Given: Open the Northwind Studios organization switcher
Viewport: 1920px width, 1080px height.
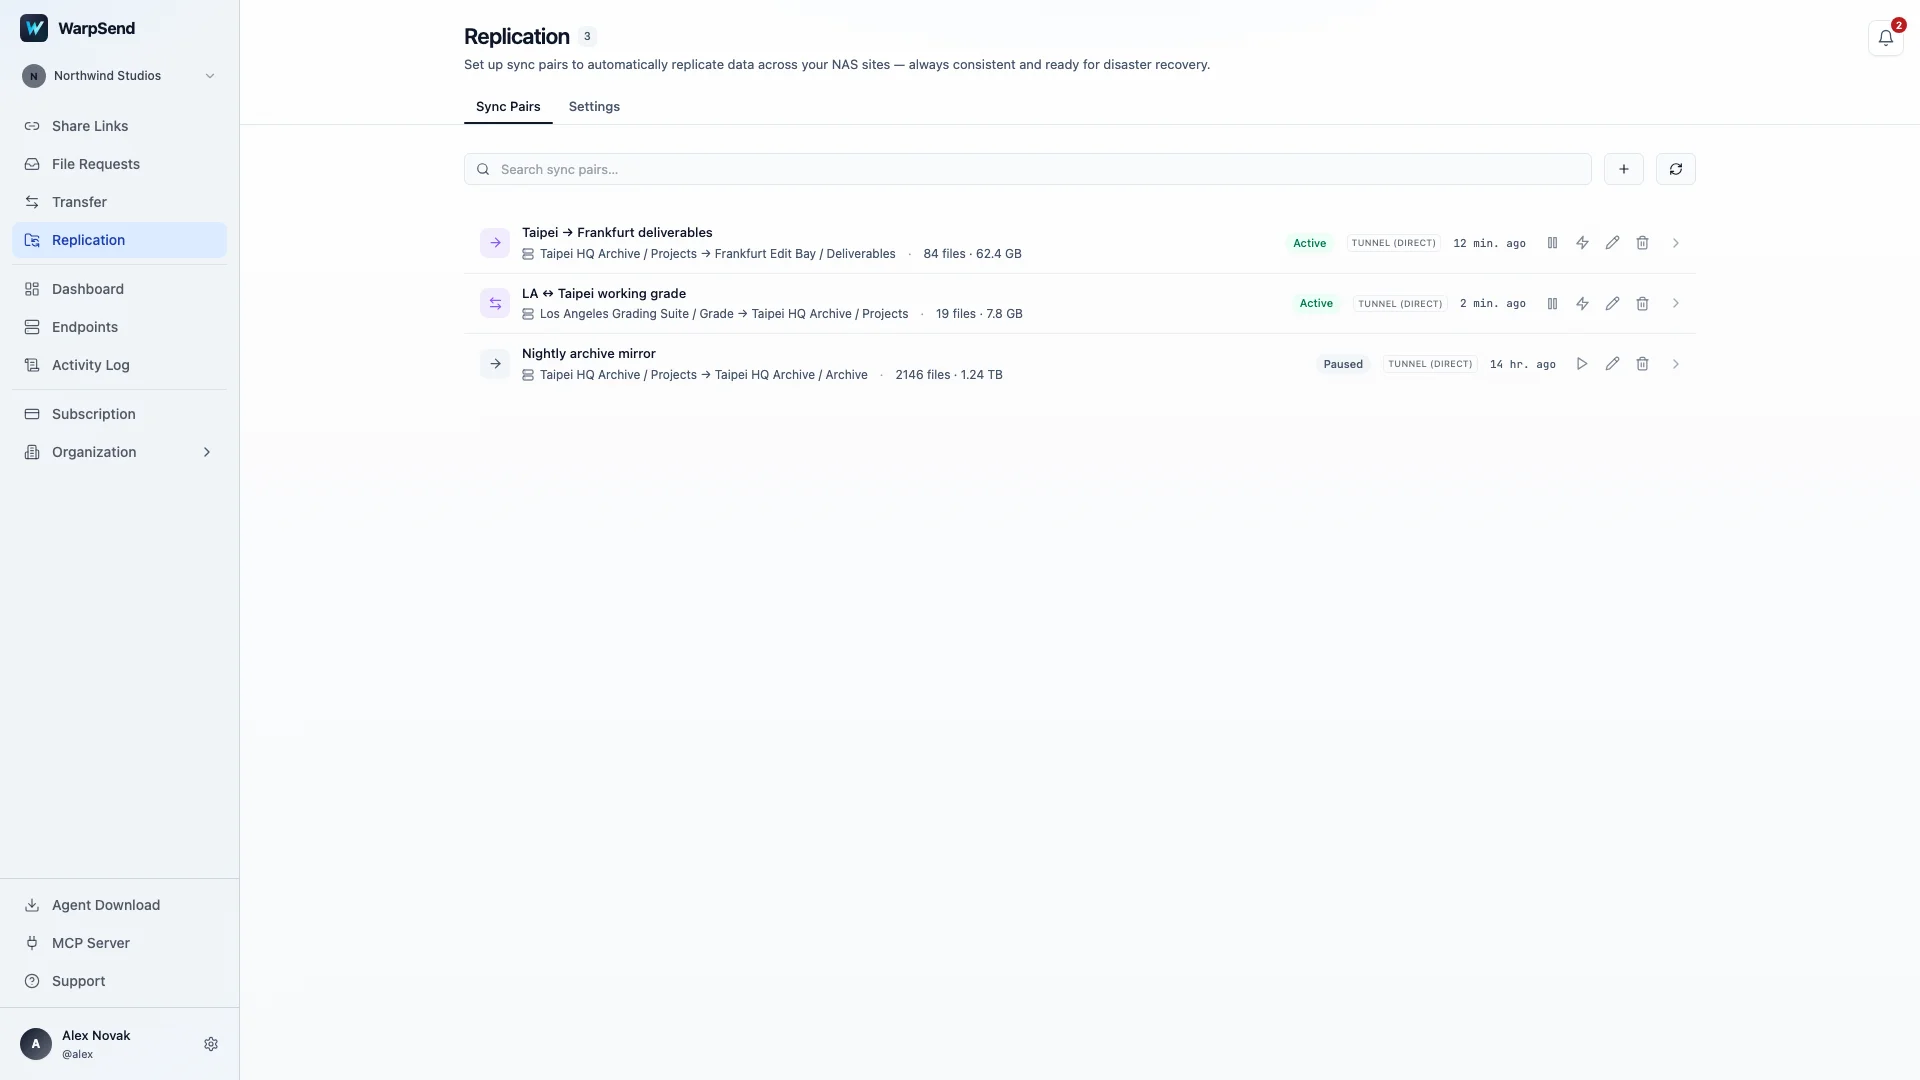Looking at the screenshot, I should tap(120, 76).
